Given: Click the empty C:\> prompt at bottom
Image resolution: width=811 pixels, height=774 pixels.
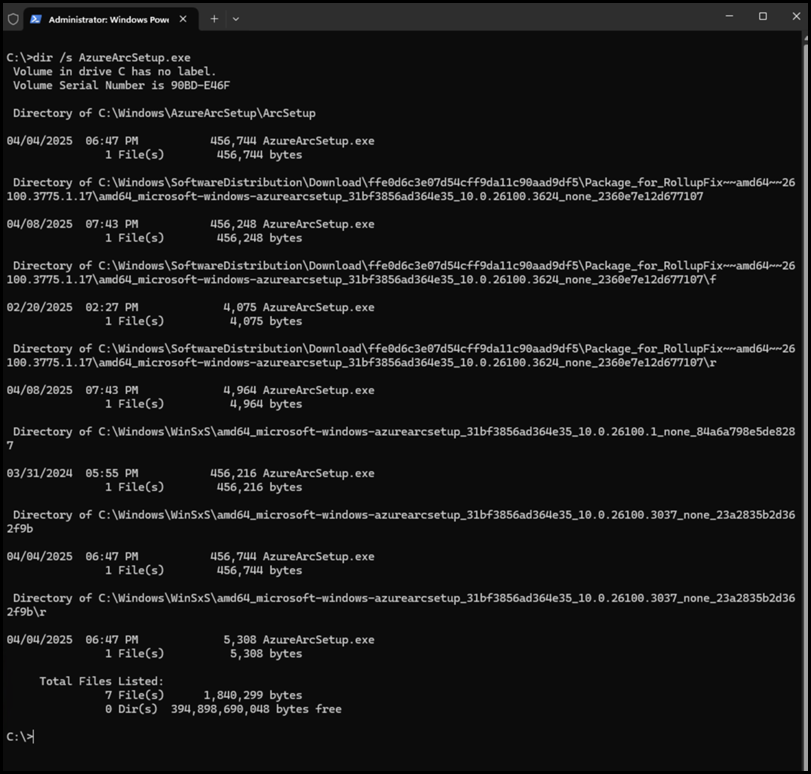Looking at the screenshot, I should pos(20,737).
